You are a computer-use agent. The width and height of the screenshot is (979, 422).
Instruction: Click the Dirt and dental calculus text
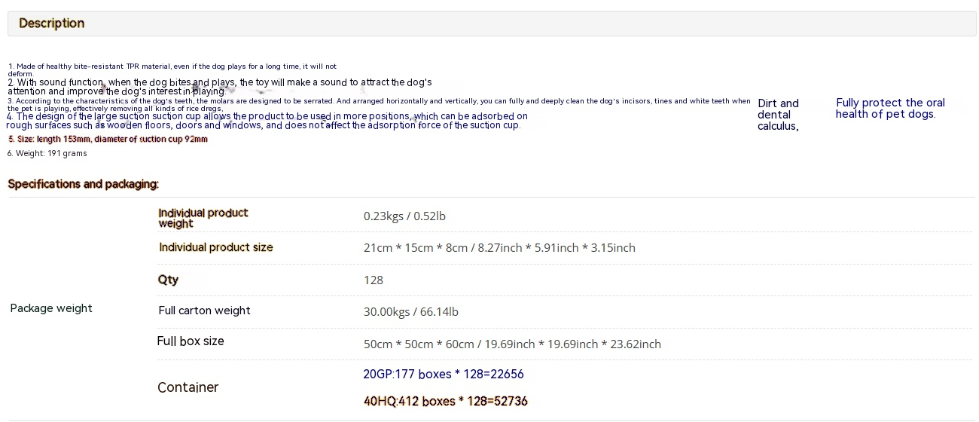(778, 115)
